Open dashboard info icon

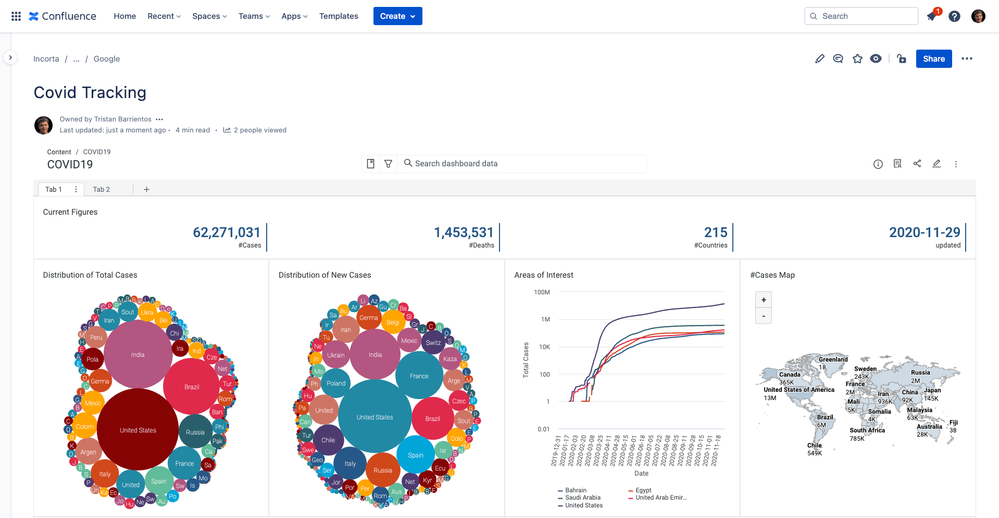(x=878, y=164)
